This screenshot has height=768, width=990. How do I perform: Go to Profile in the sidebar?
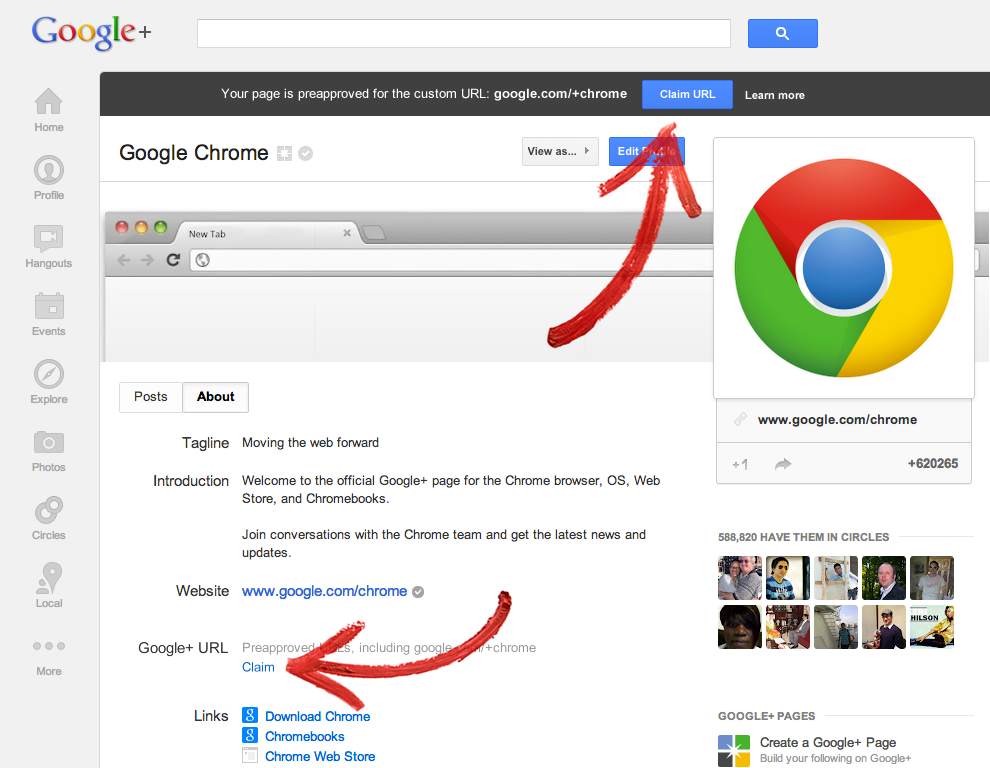tap(49, 177)
